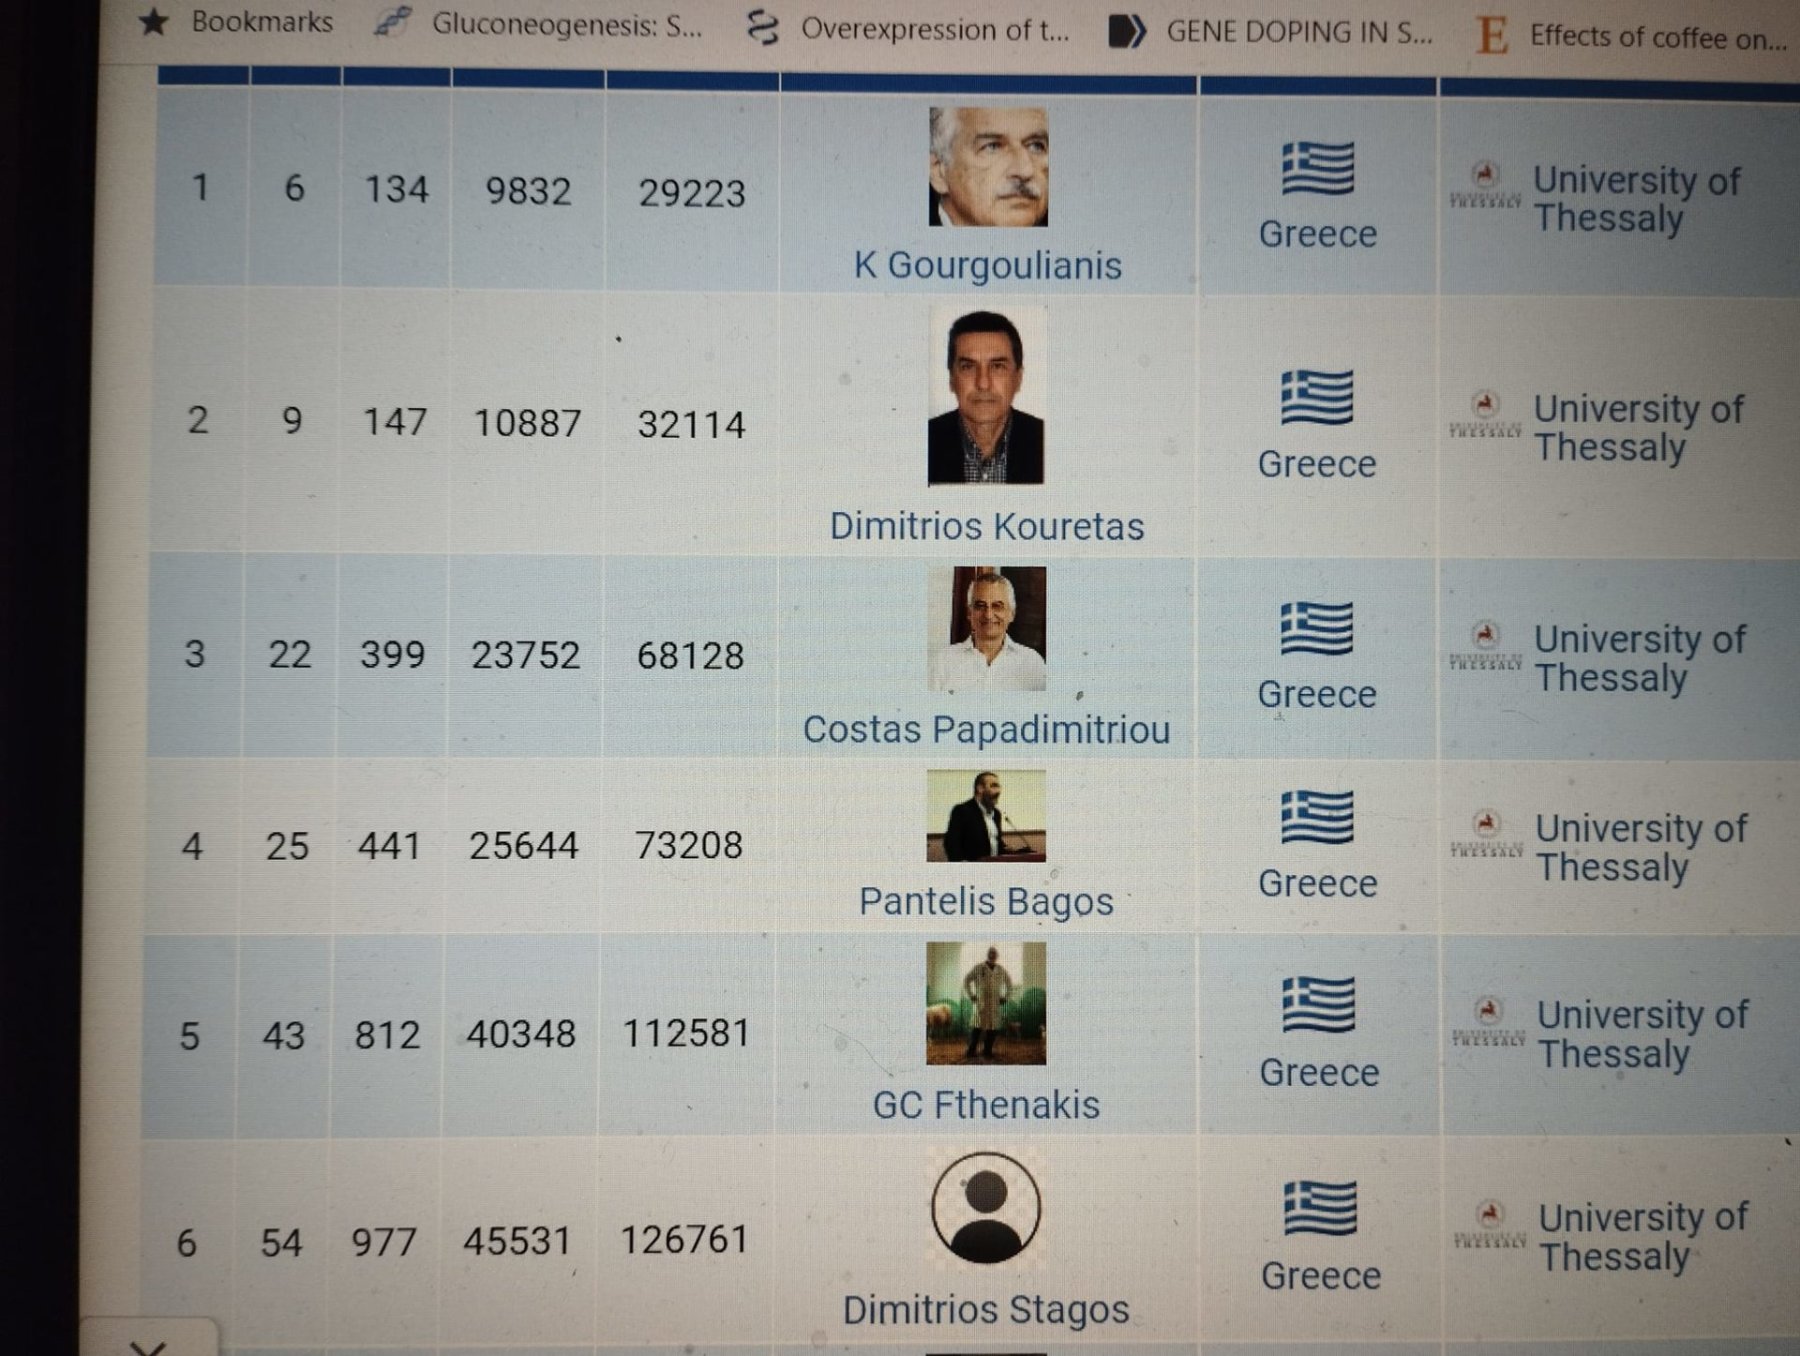The height and width of the screenshot is (1356, 1800).
Task: Click GC Fthenakis photo thumbnail
Action: point(986,1003)
